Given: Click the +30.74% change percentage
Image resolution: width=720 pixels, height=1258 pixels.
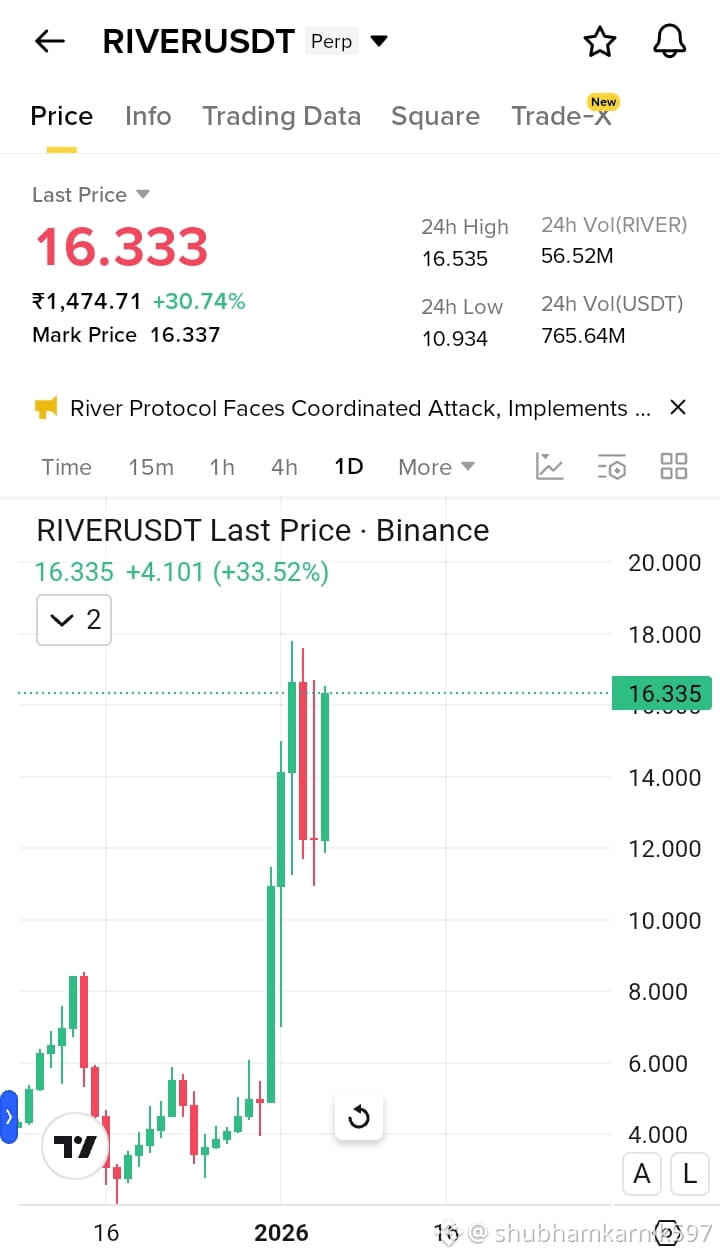Looking at the screenshot, I should pyautogui.click(x=199, y=301).
